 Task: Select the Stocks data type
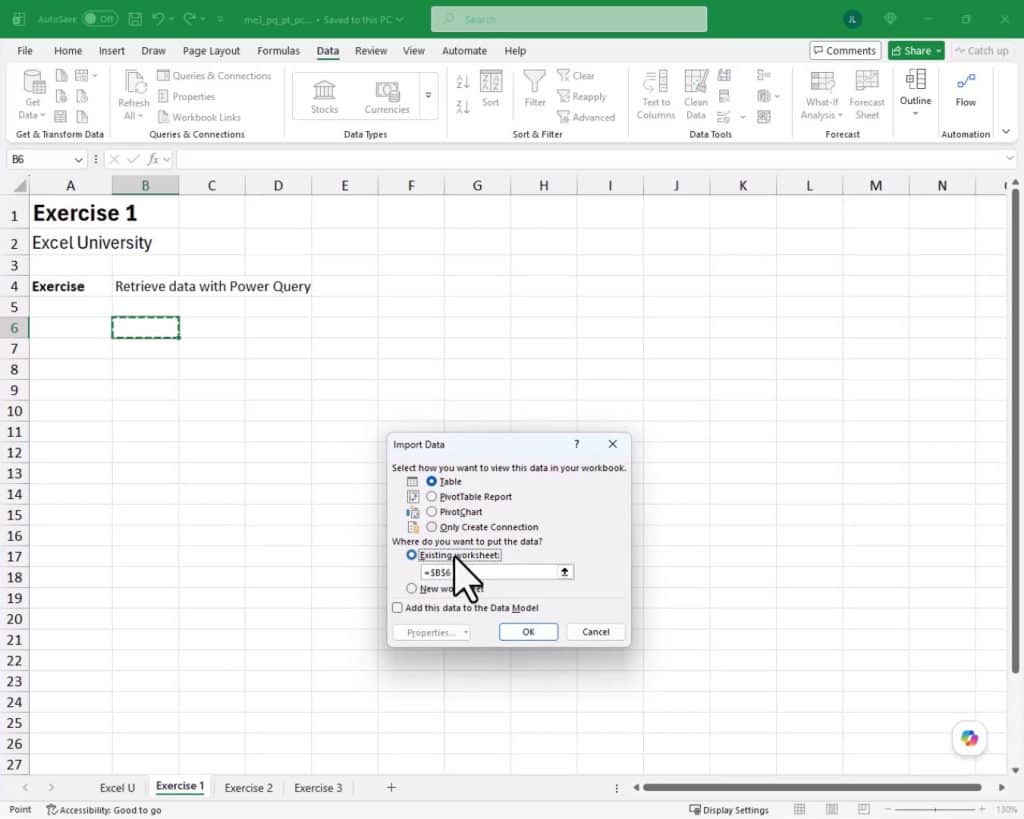click(324, 97)
